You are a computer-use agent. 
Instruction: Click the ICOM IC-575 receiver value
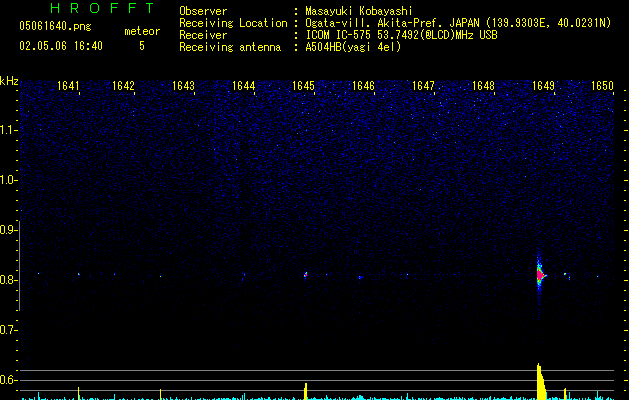[401, 35]
